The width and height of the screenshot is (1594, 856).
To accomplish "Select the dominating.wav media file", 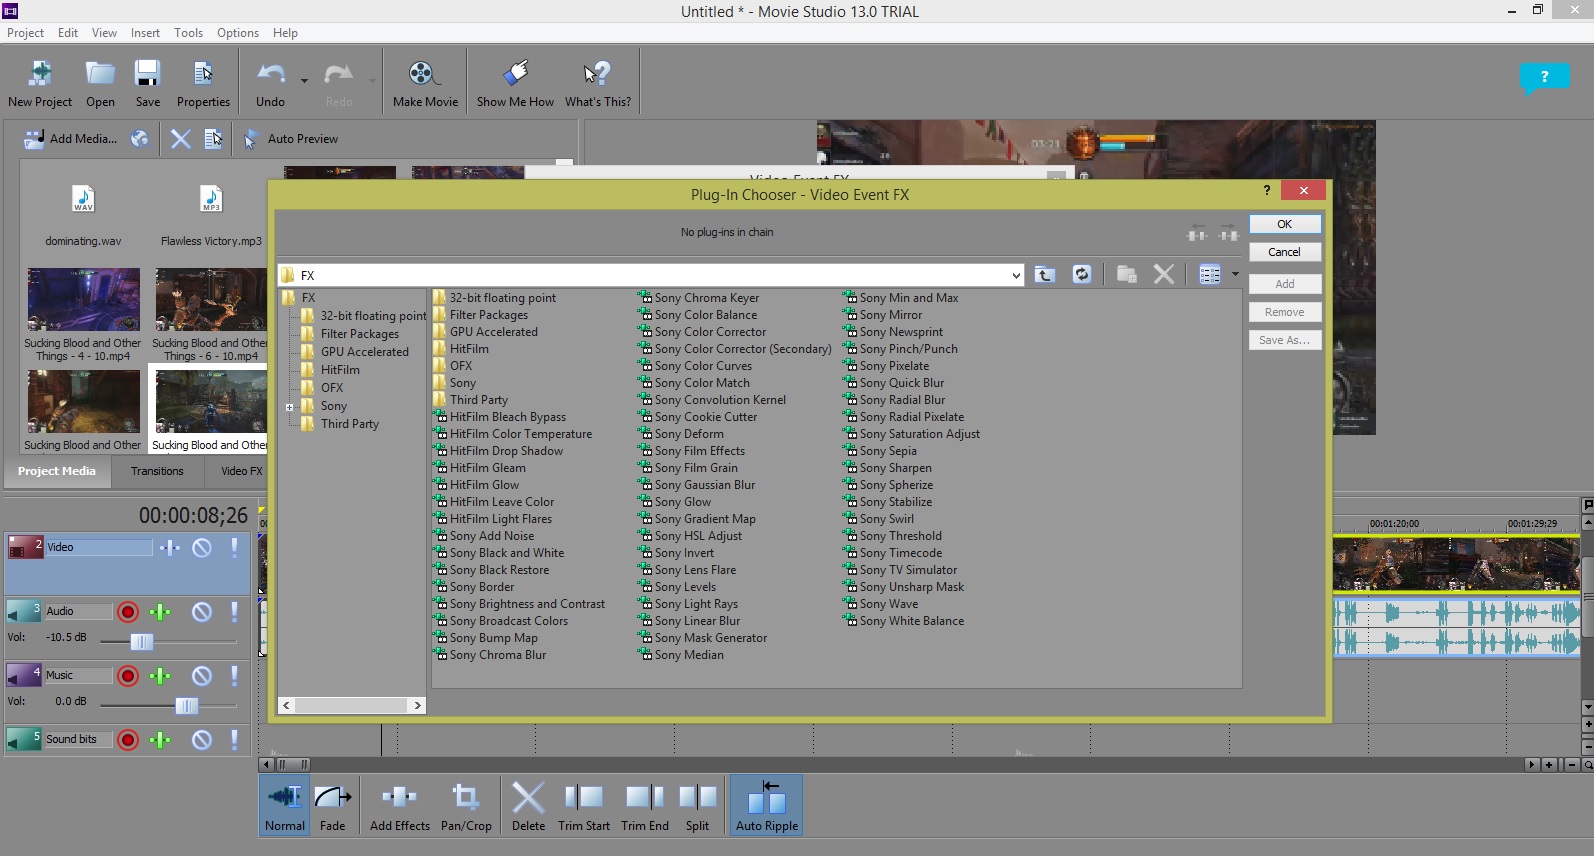I will click(83, 215).
